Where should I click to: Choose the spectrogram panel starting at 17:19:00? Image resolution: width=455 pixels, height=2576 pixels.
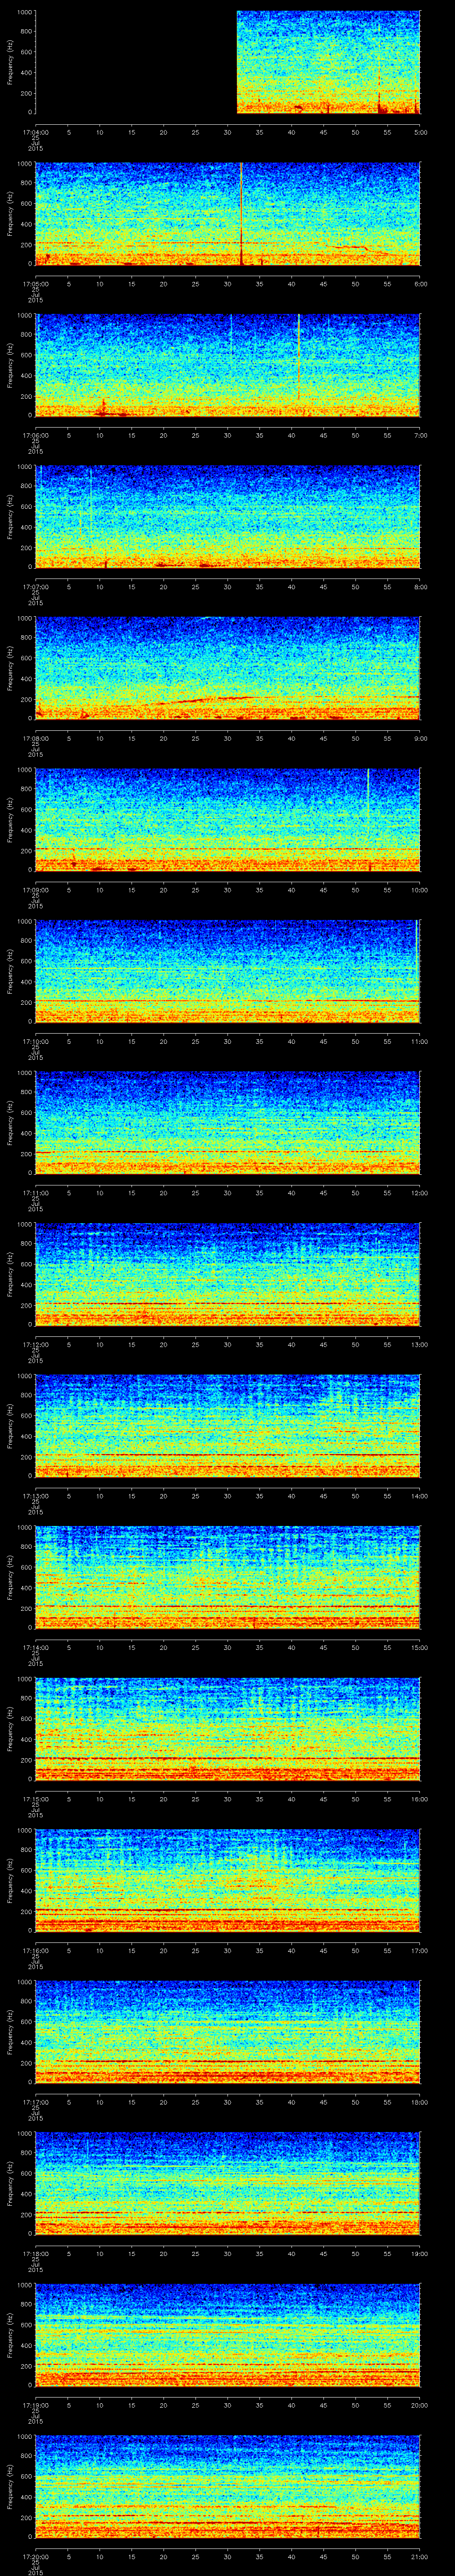click(x=228, y=2335)
